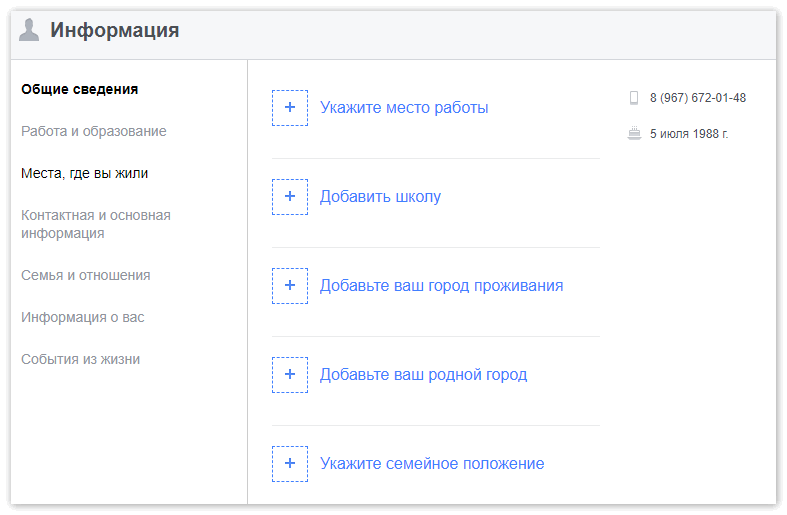
Task: Click the birthday cake icon
Action: point(634,134)
